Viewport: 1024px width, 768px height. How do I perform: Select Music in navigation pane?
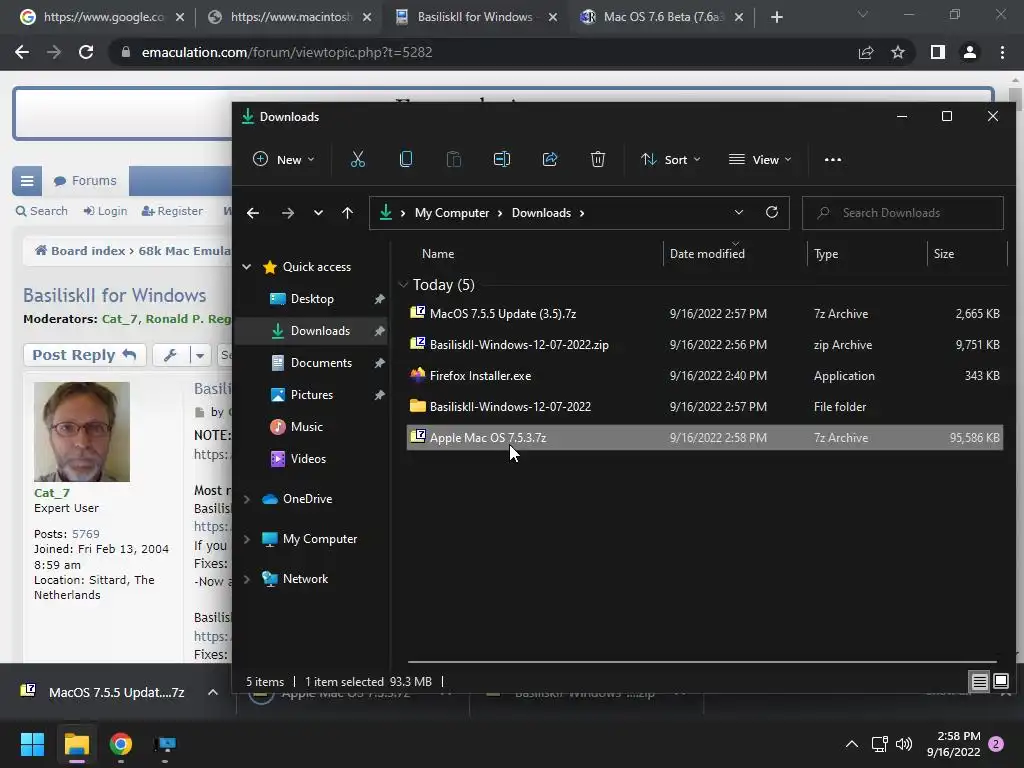(306, 427)
